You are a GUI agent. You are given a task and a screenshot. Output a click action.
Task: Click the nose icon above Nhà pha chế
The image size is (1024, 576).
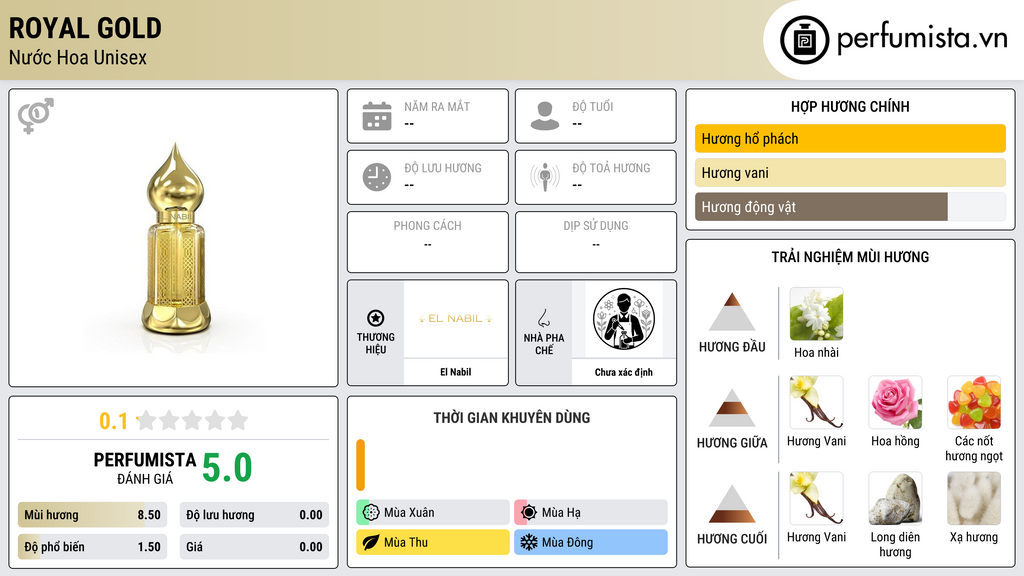point(543,318)
